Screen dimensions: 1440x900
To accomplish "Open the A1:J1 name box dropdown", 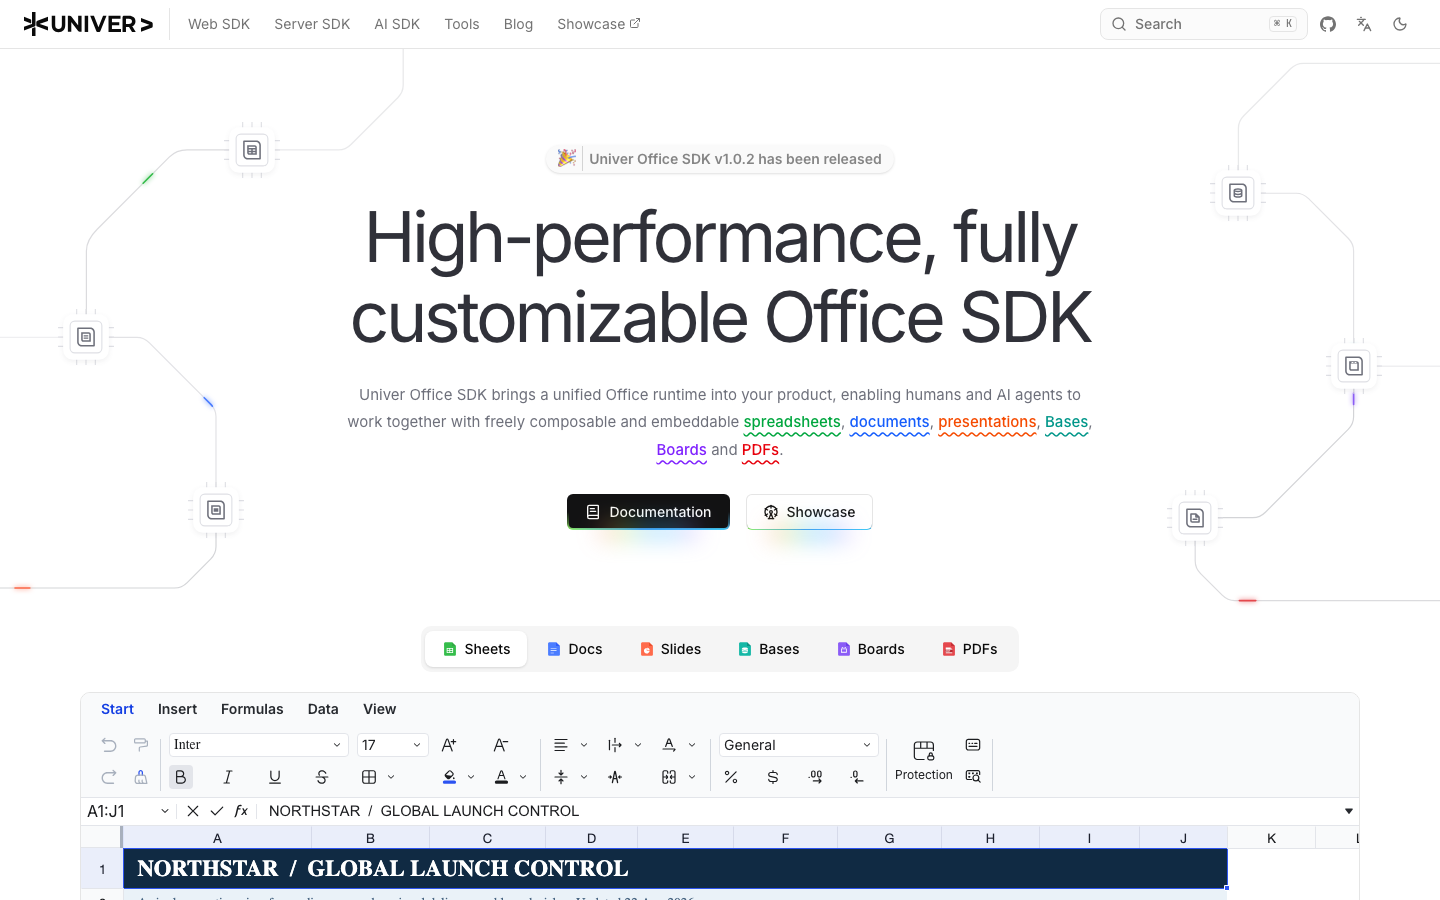I will pos(165,811).
